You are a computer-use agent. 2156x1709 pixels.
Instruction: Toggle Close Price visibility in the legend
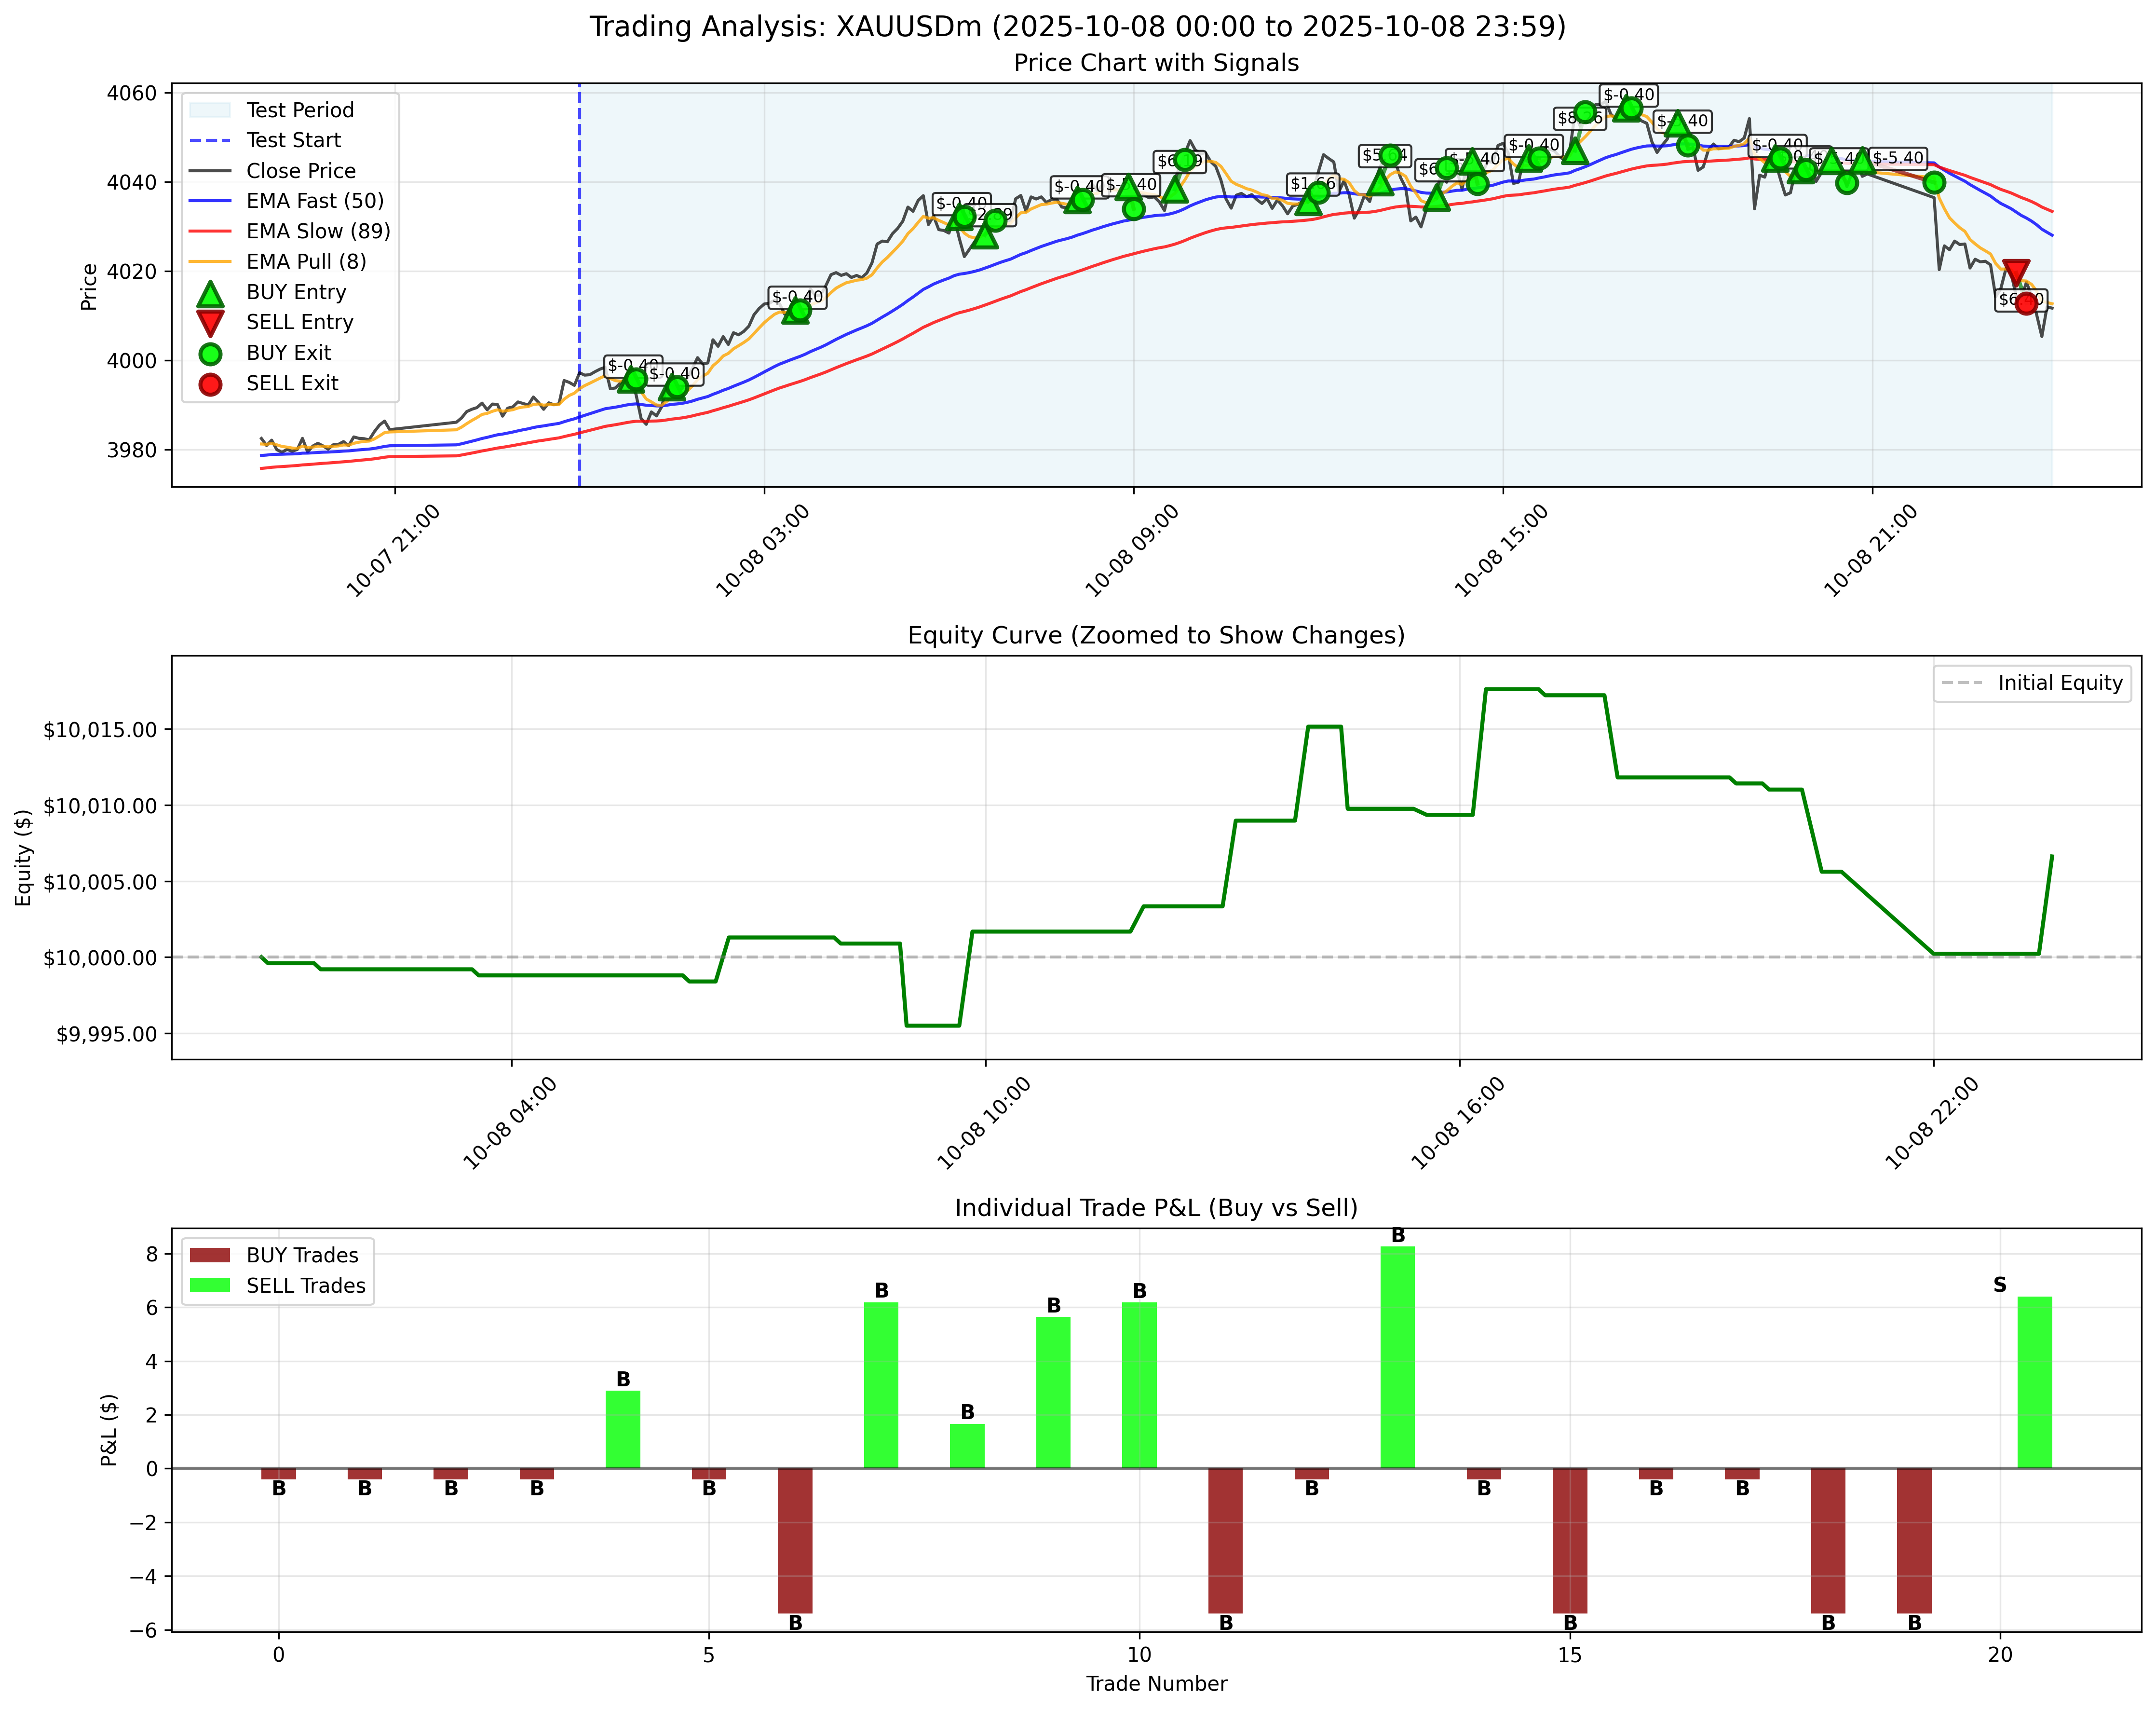pyautogui.click(x=210, y=171)
